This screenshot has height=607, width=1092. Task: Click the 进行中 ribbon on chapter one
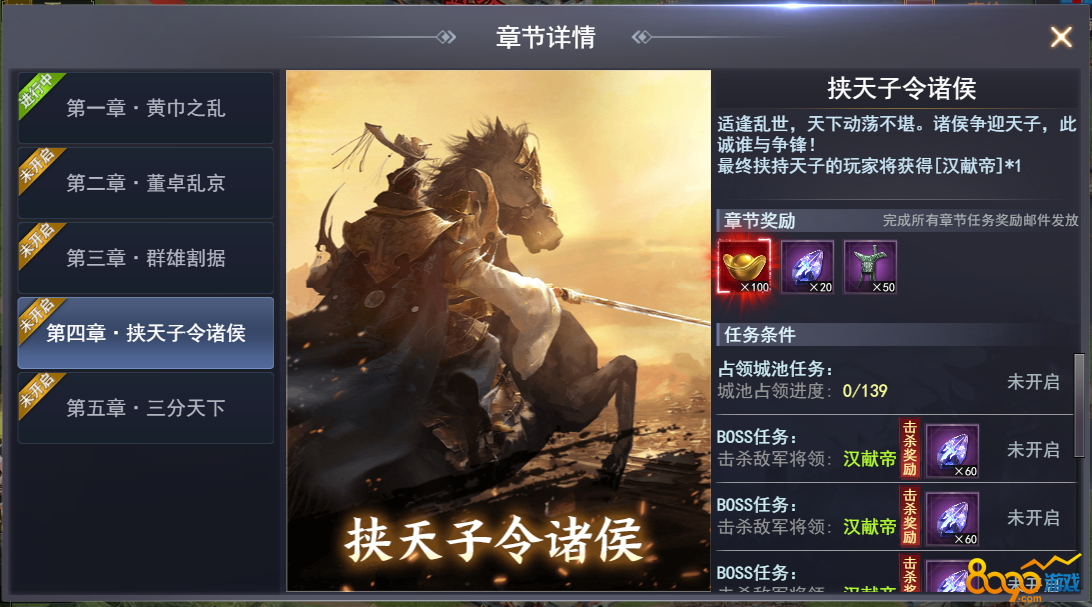coord(38,93)
